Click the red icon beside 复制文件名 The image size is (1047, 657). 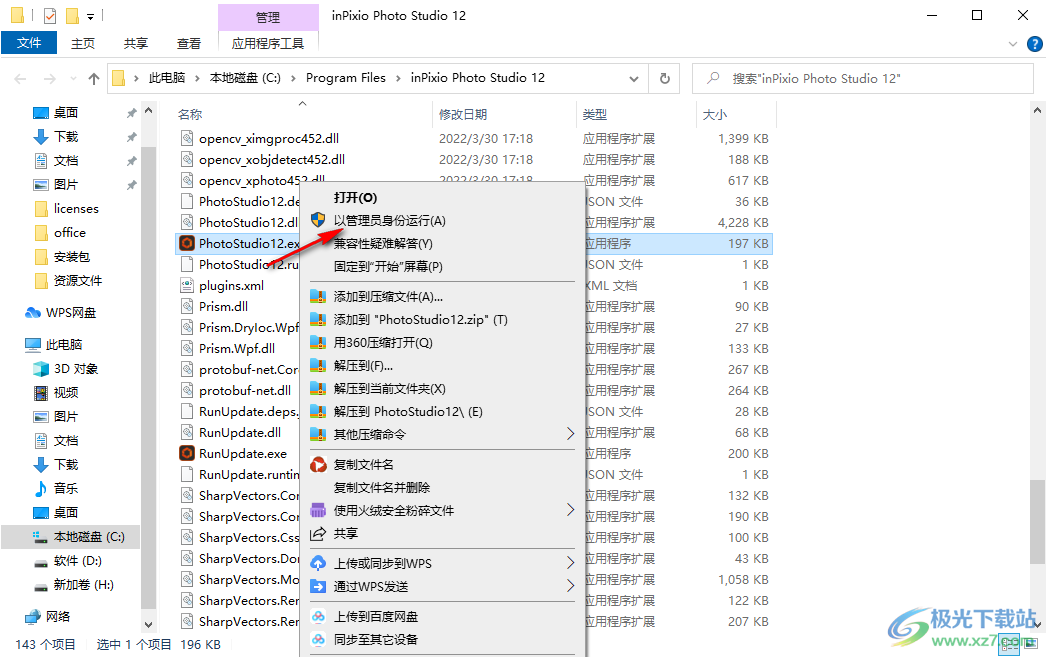pyautogui.click(x=319, y=464)
